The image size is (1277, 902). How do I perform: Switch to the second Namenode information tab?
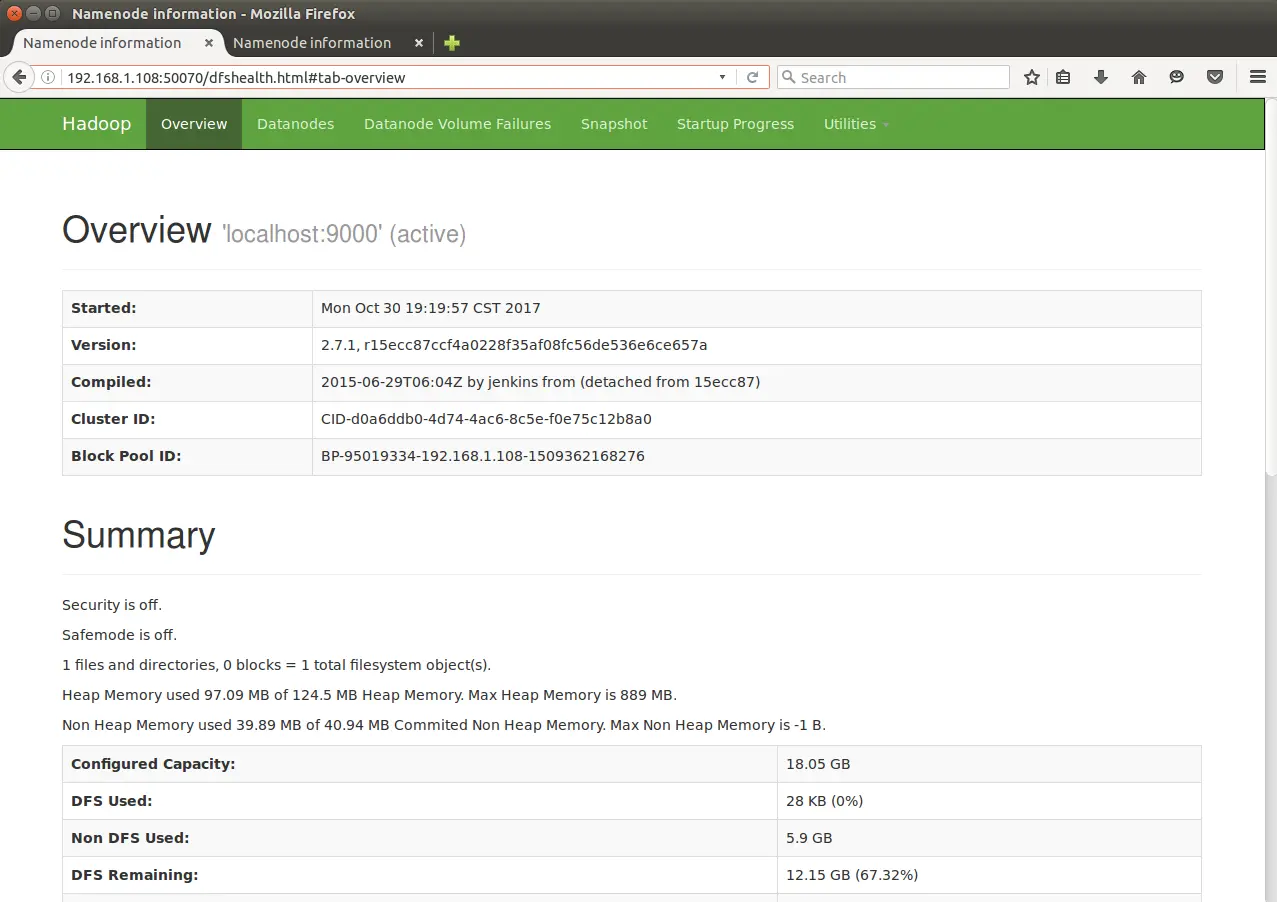[312, 43]
